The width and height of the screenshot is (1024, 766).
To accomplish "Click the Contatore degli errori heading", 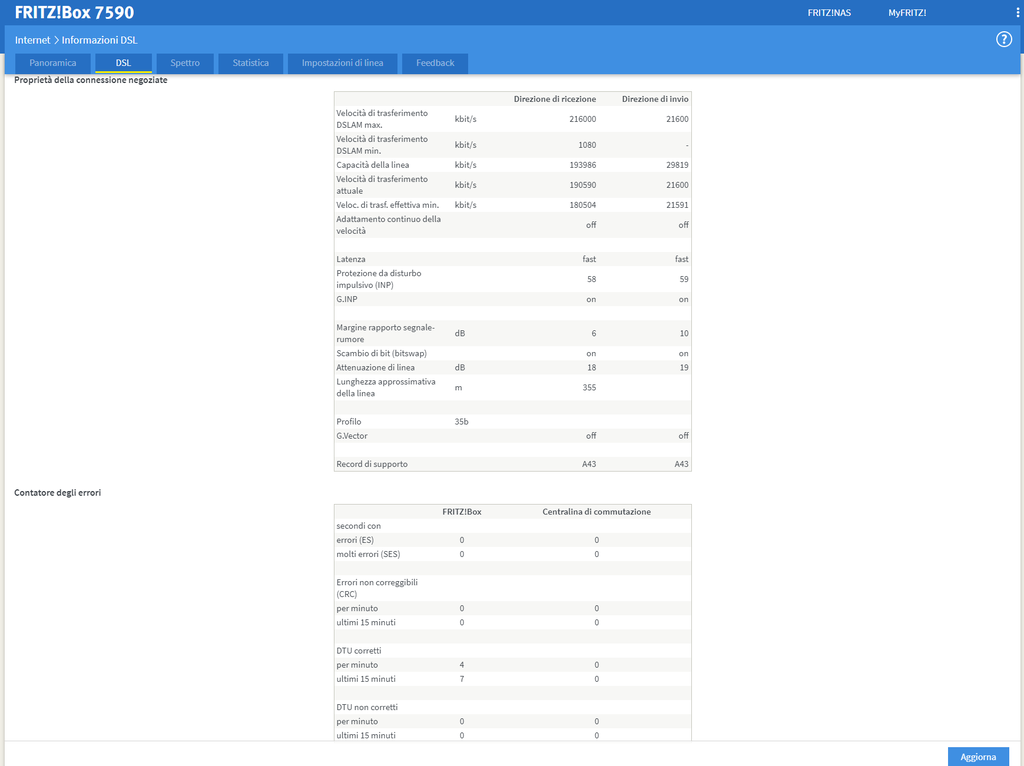I will [57, 493].
